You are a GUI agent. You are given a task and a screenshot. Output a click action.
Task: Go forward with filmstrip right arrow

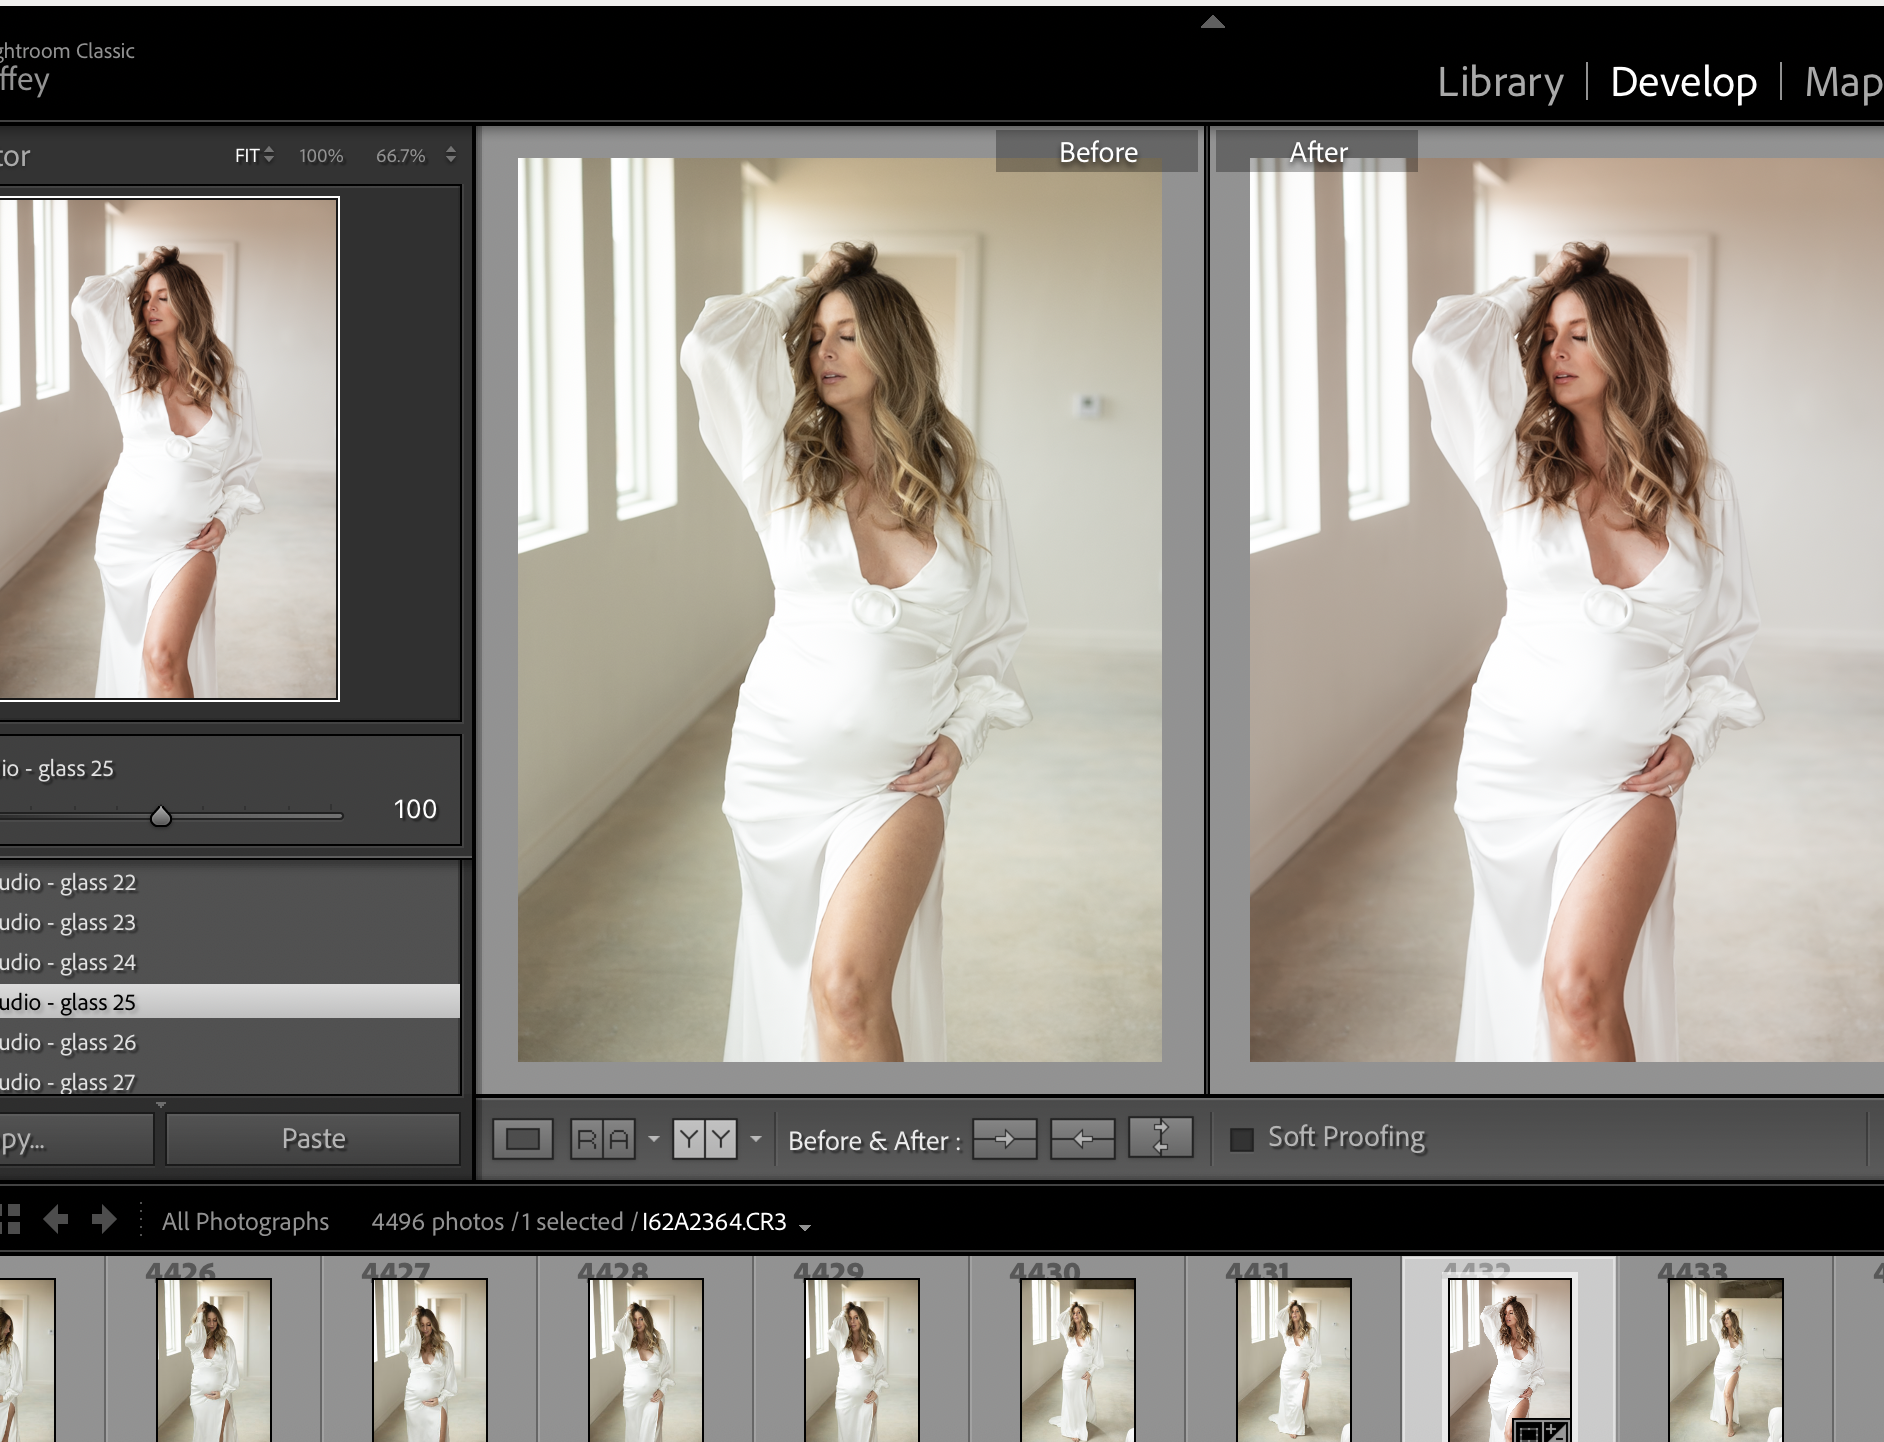click(x=104, y=1220)
